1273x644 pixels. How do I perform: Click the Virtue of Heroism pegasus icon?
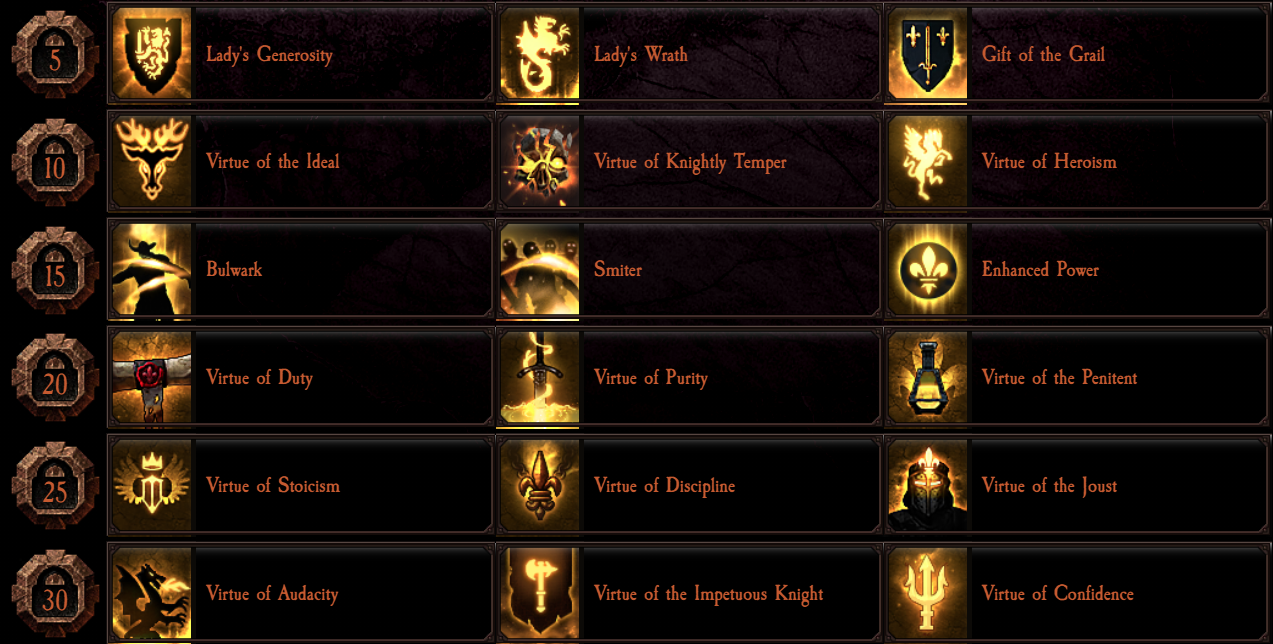pos(927,162)
